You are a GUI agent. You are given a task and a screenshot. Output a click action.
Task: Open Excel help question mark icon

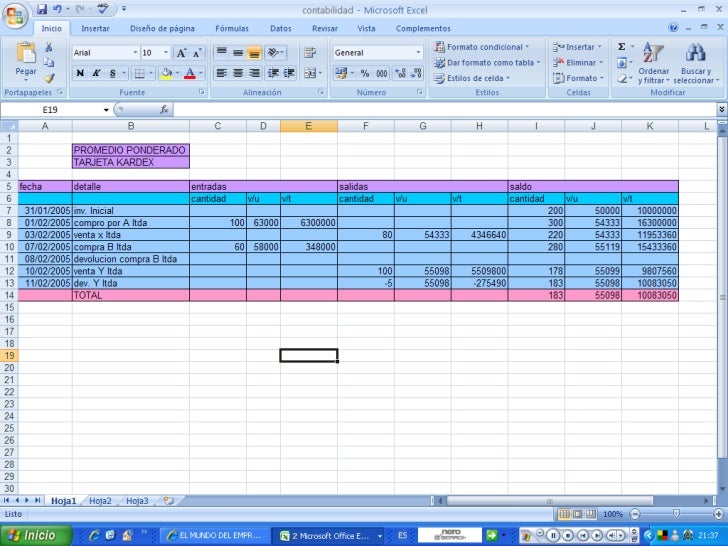[673, 27]
